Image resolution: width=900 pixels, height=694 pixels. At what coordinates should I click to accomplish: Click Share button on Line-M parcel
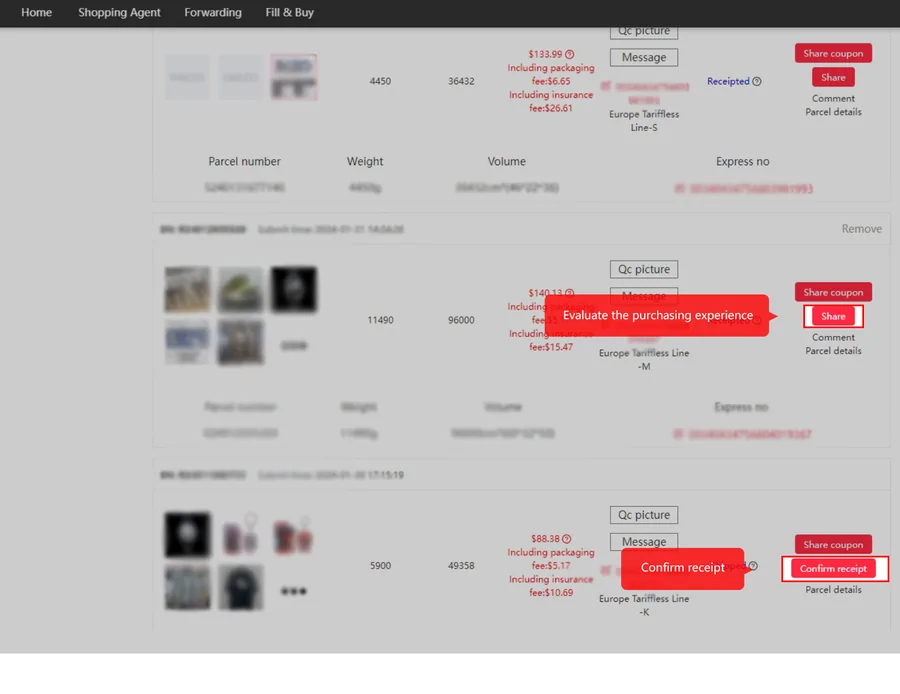(x=833, y=316)
